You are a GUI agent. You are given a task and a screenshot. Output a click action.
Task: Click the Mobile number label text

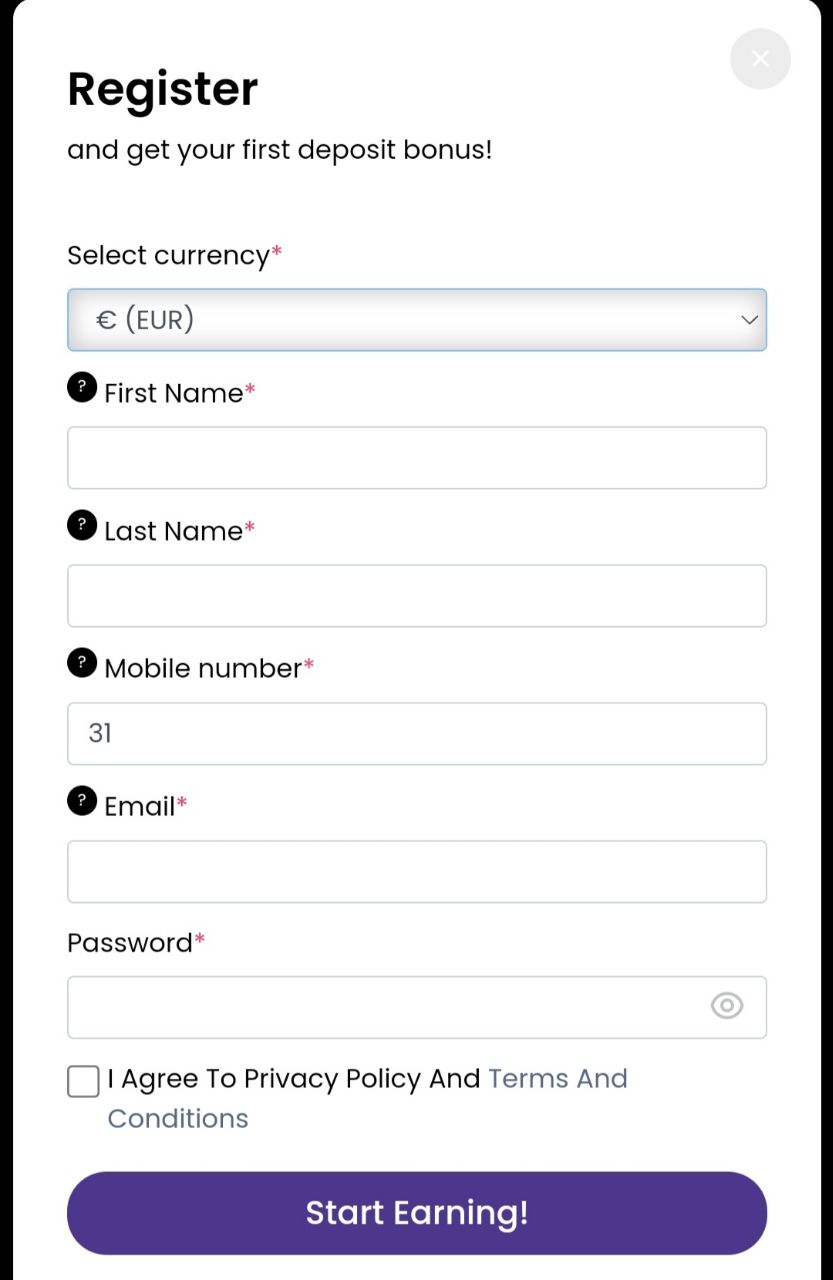(x=203, y=668)
